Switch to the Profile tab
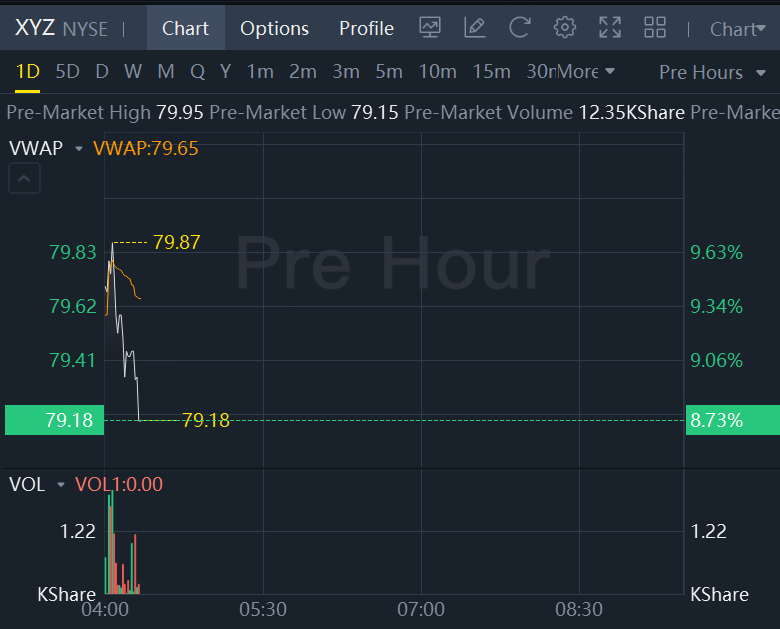 [366, 28]
